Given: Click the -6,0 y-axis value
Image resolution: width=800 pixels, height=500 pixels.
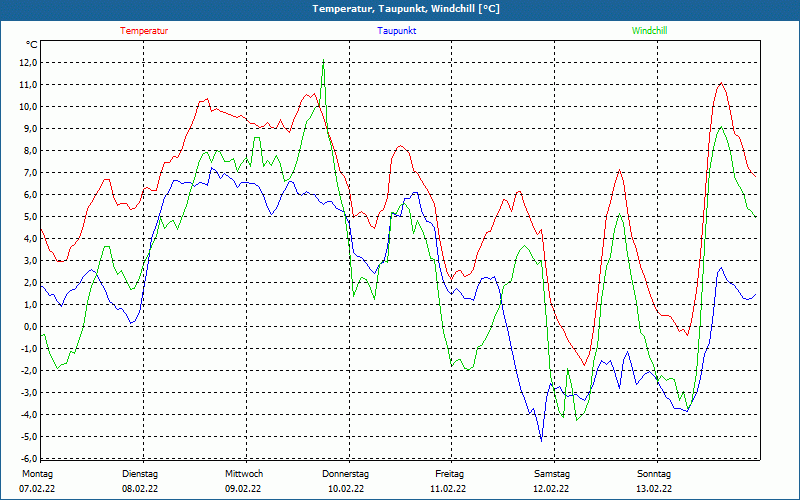Looking at the screenshot, I should (x=29, y=458).
